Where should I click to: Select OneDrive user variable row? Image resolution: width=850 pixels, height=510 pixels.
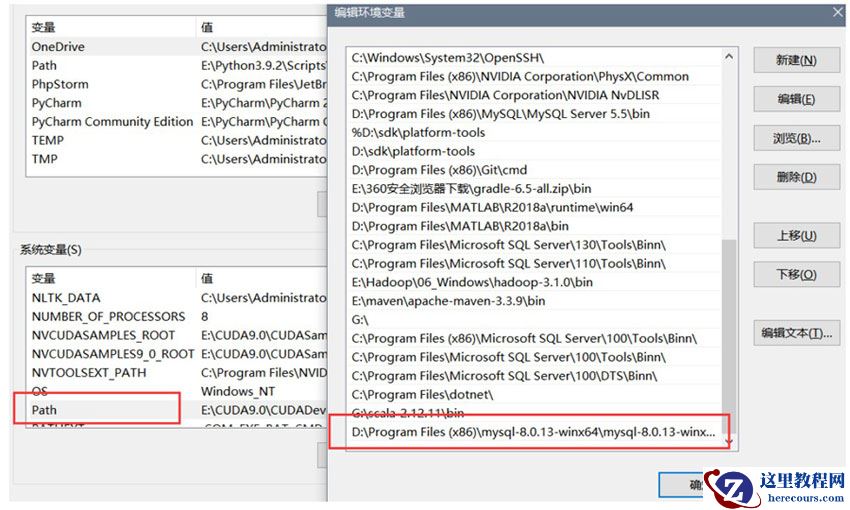[x=177, y=47]
